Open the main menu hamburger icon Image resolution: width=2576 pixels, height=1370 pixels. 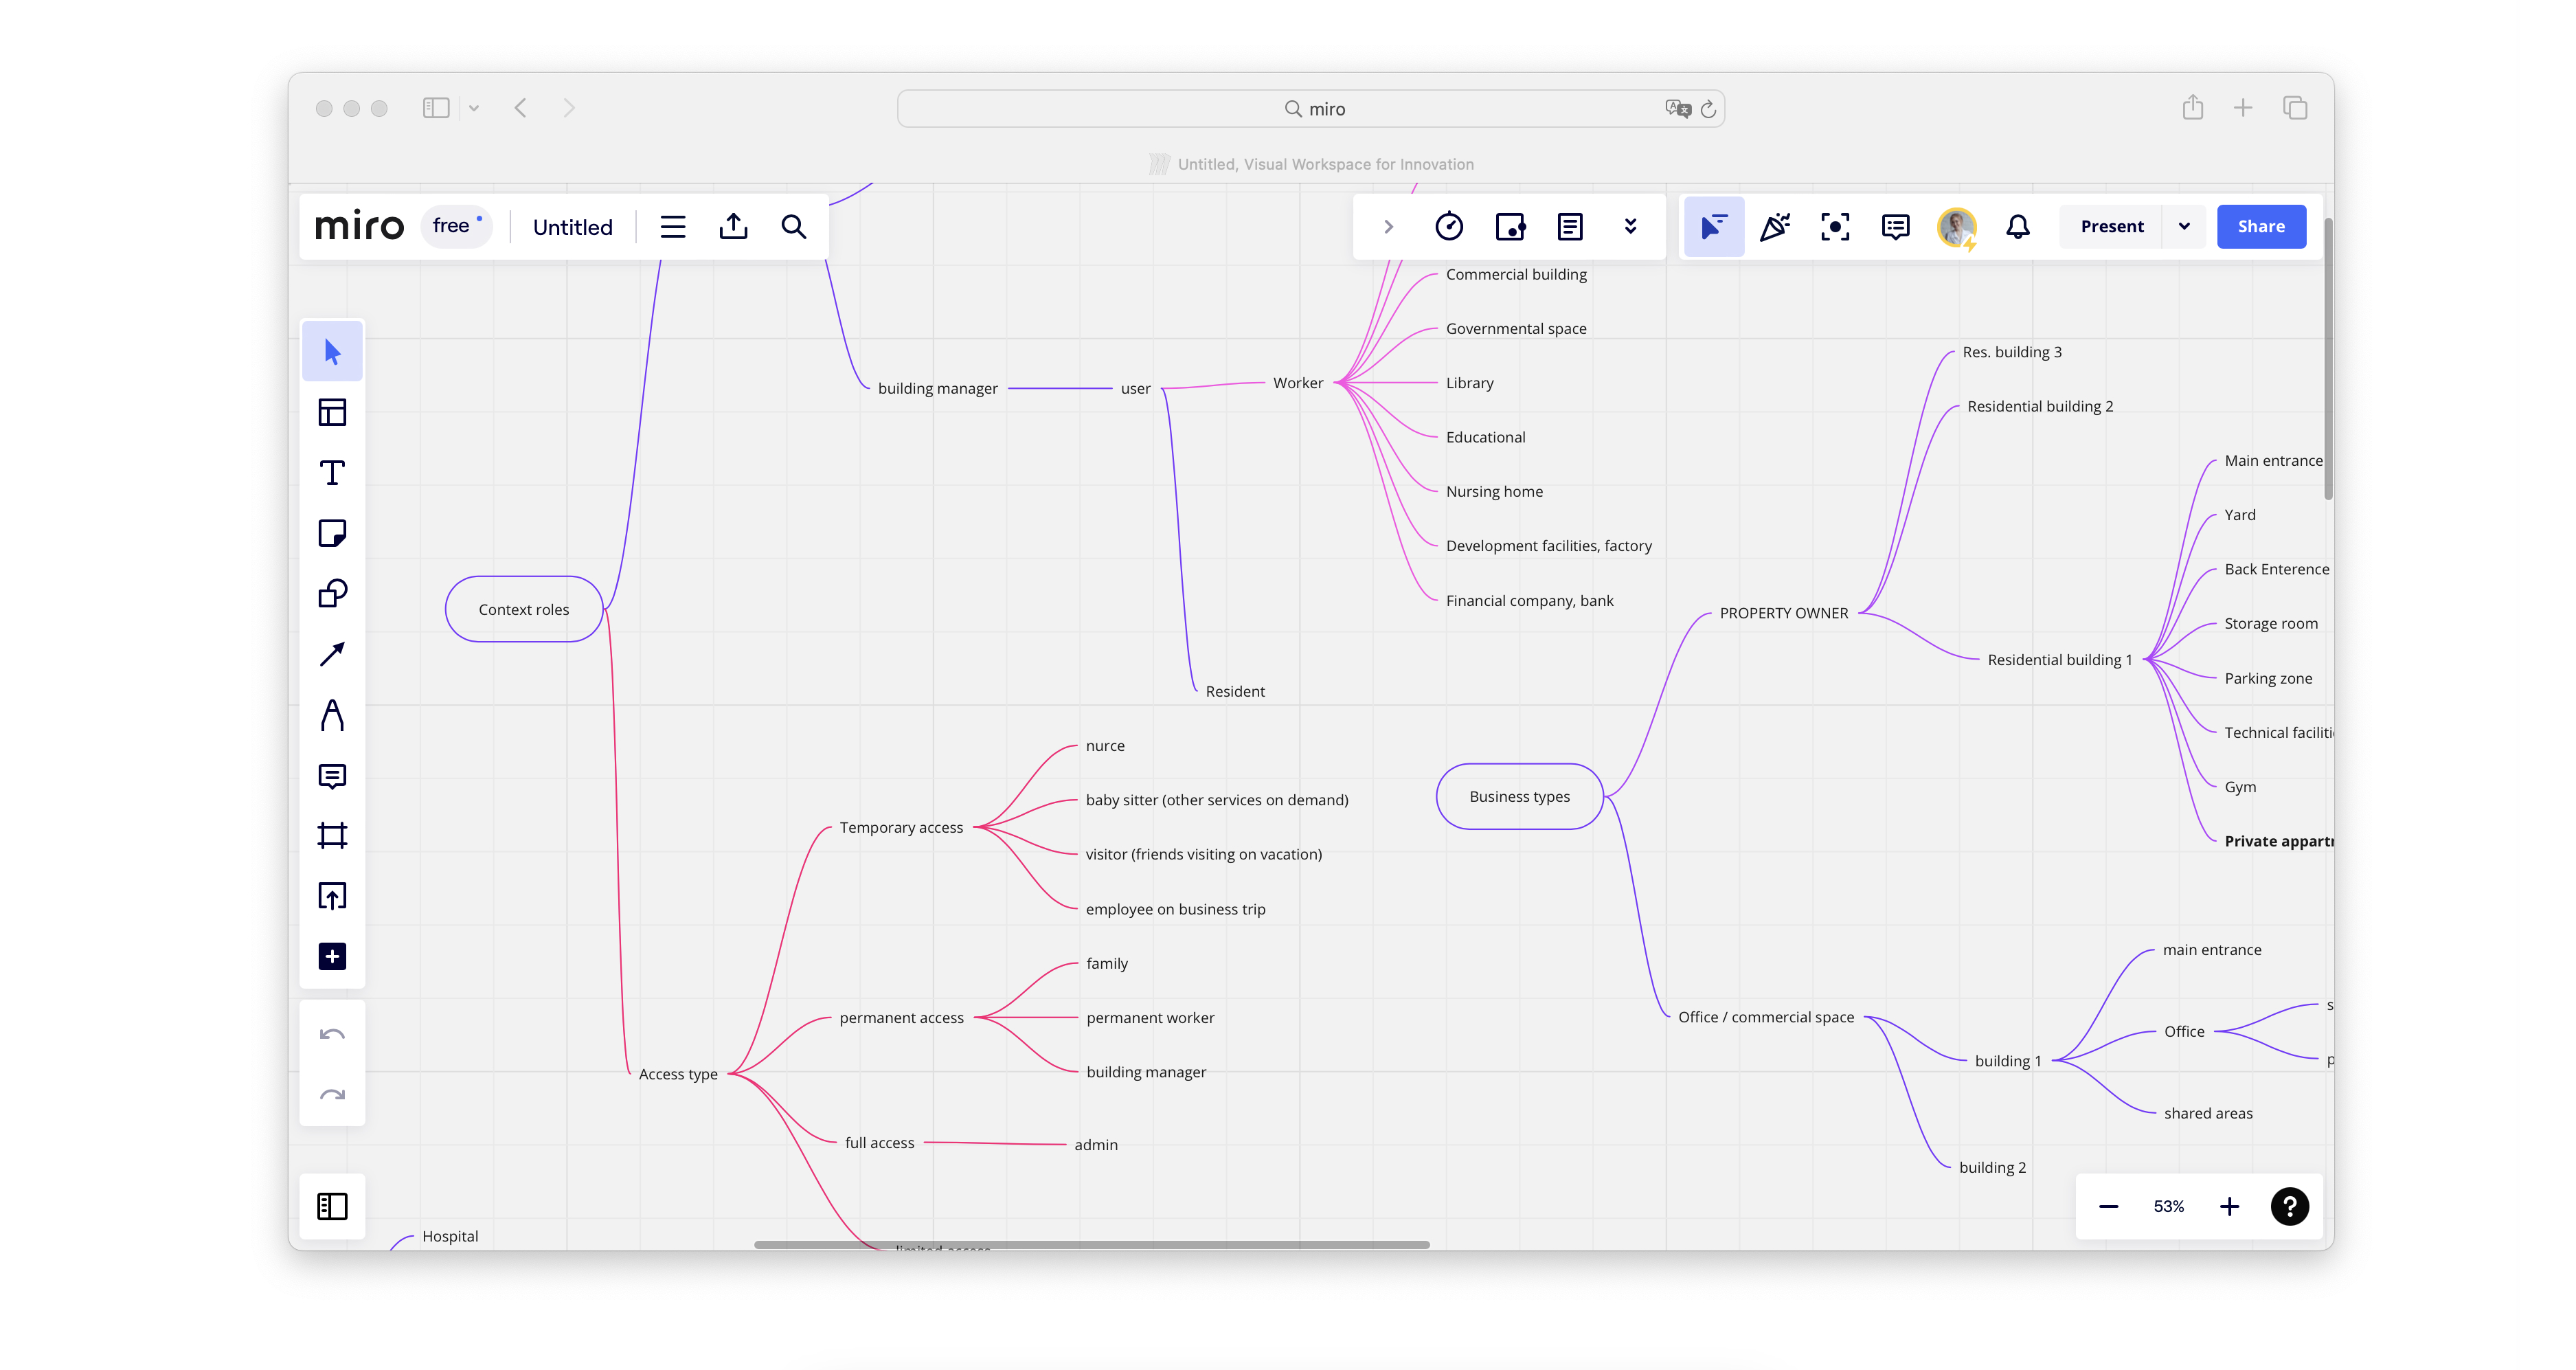(673, 227)
